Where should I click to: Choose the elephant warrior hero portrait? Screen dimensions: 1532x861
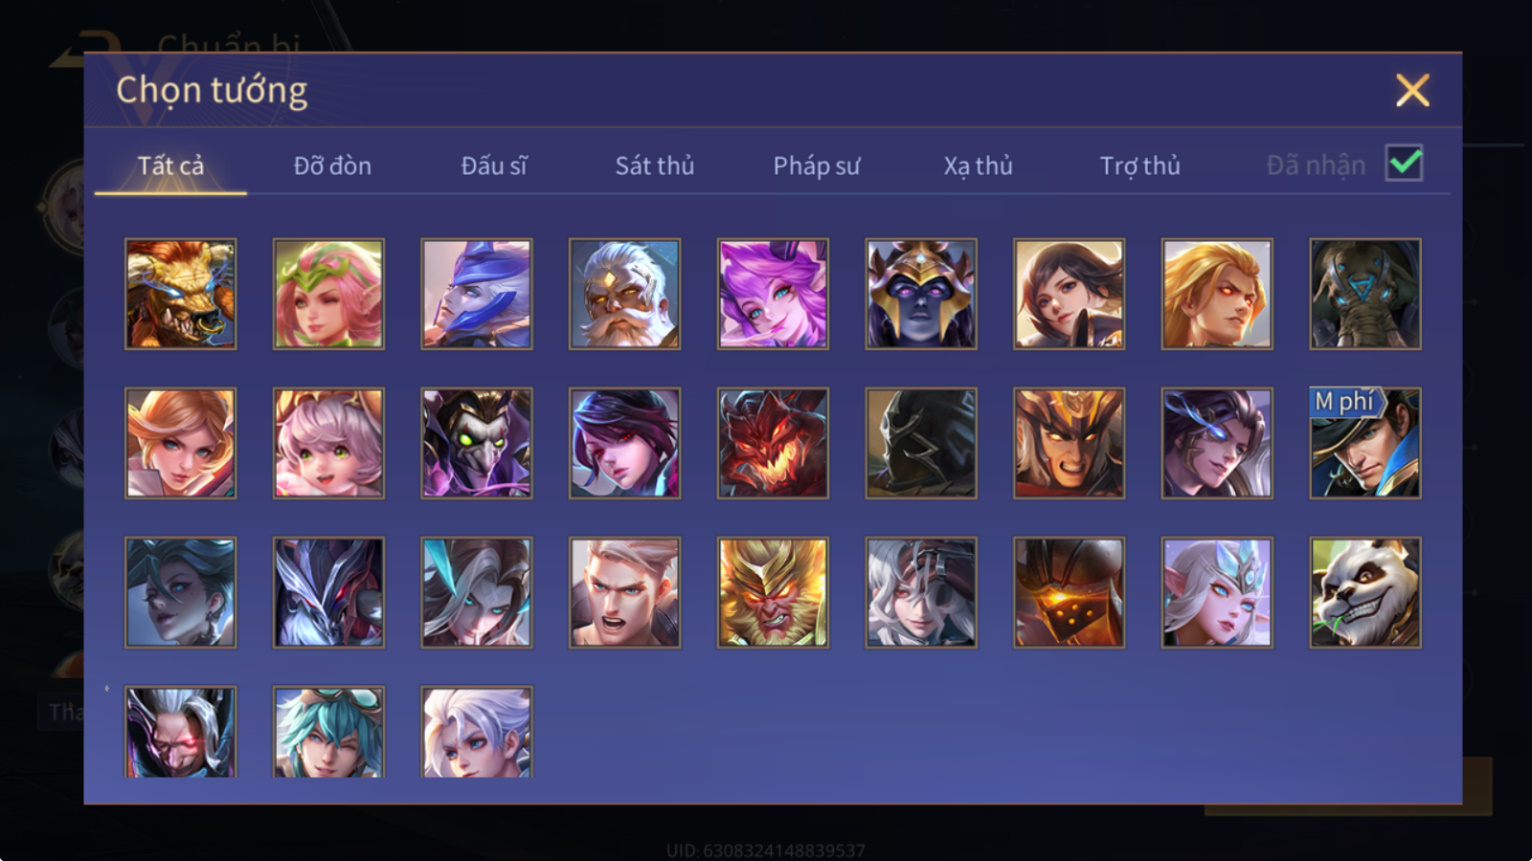pyautogui.click(x=1365, y=294)
